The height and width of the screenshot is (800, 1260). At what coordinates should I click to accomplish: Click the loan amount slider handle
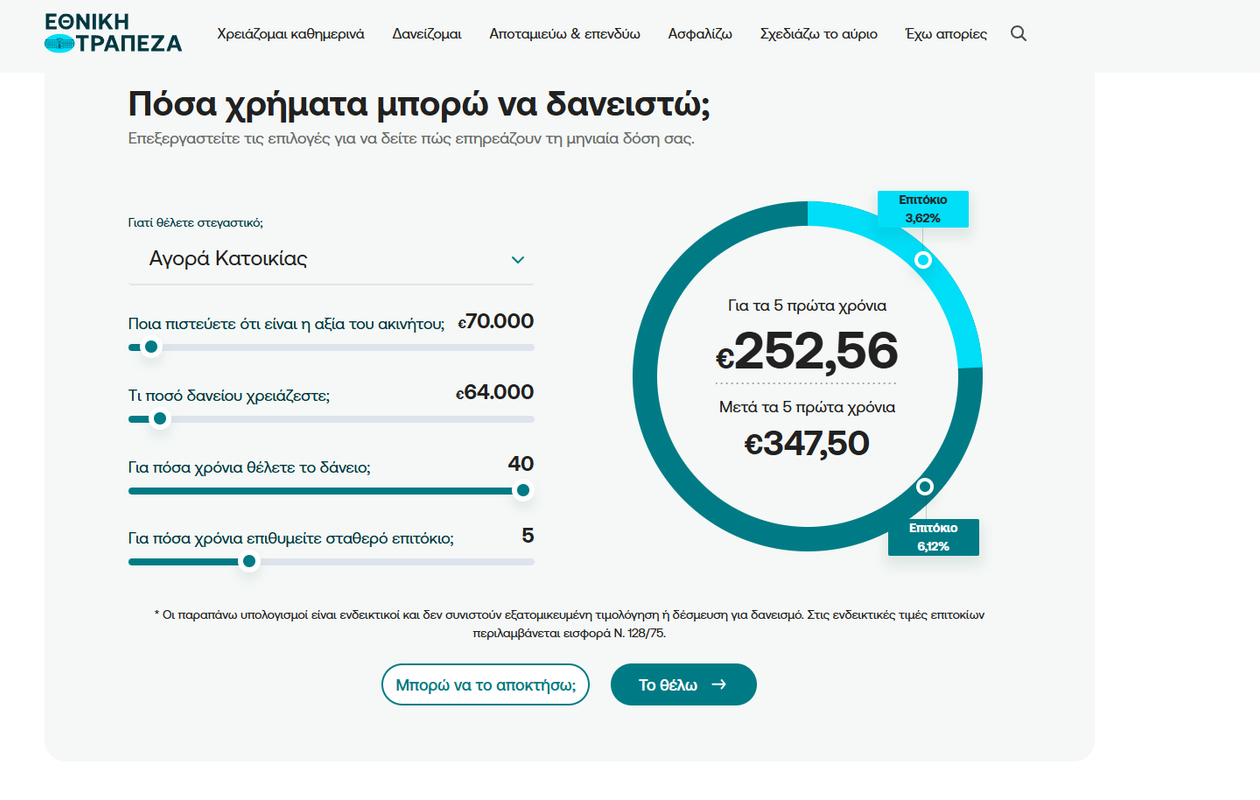(159, 419)
